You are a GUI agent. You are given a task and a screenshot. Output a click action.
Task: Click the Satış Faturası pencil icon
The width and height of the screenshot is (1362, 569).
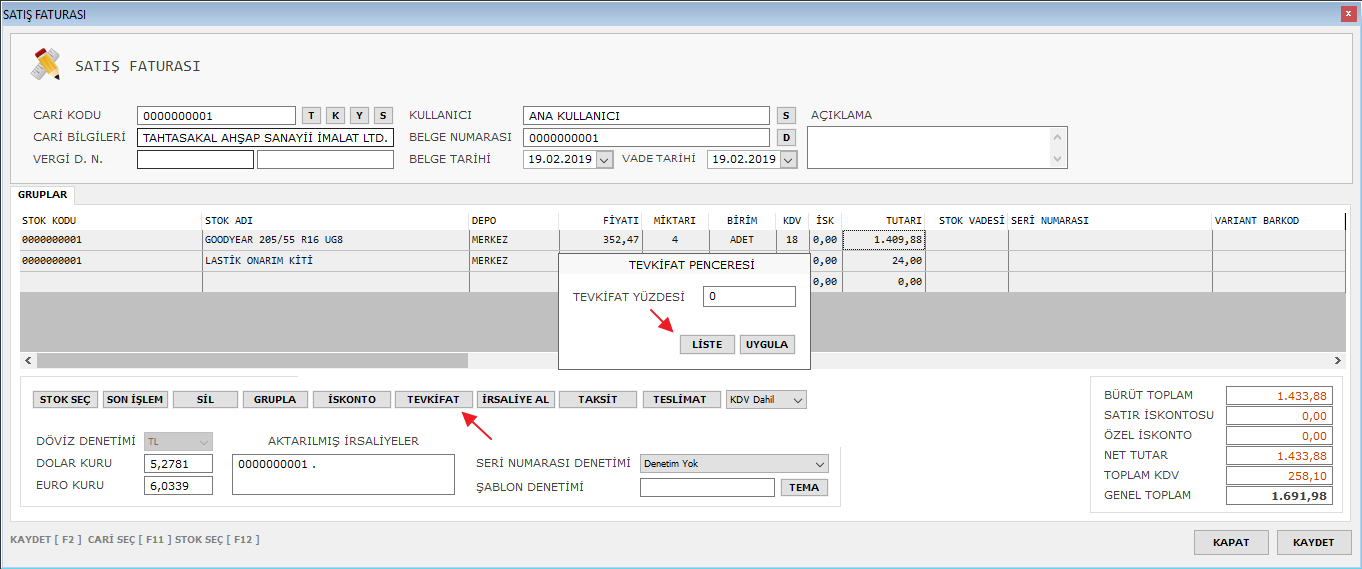pyautogui.click(x=45, y=64)
